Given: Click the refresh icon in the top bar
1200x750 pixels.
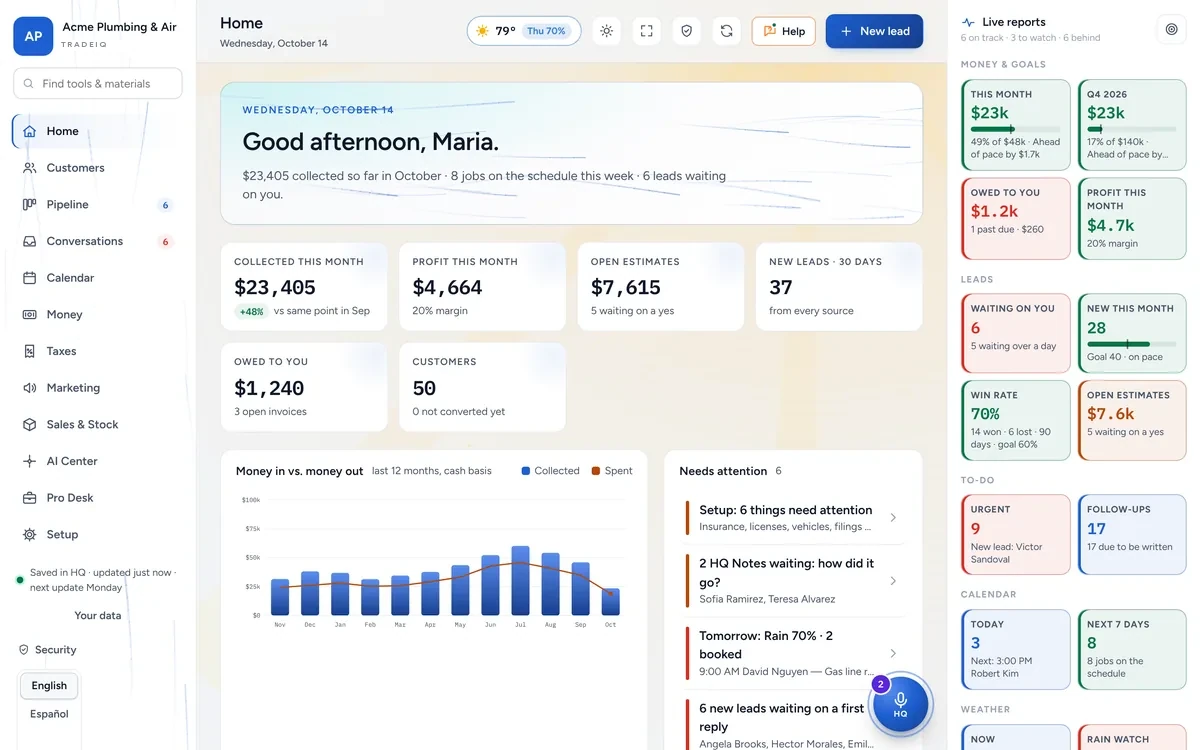Looking at the screenshot, I should (726, 31).
